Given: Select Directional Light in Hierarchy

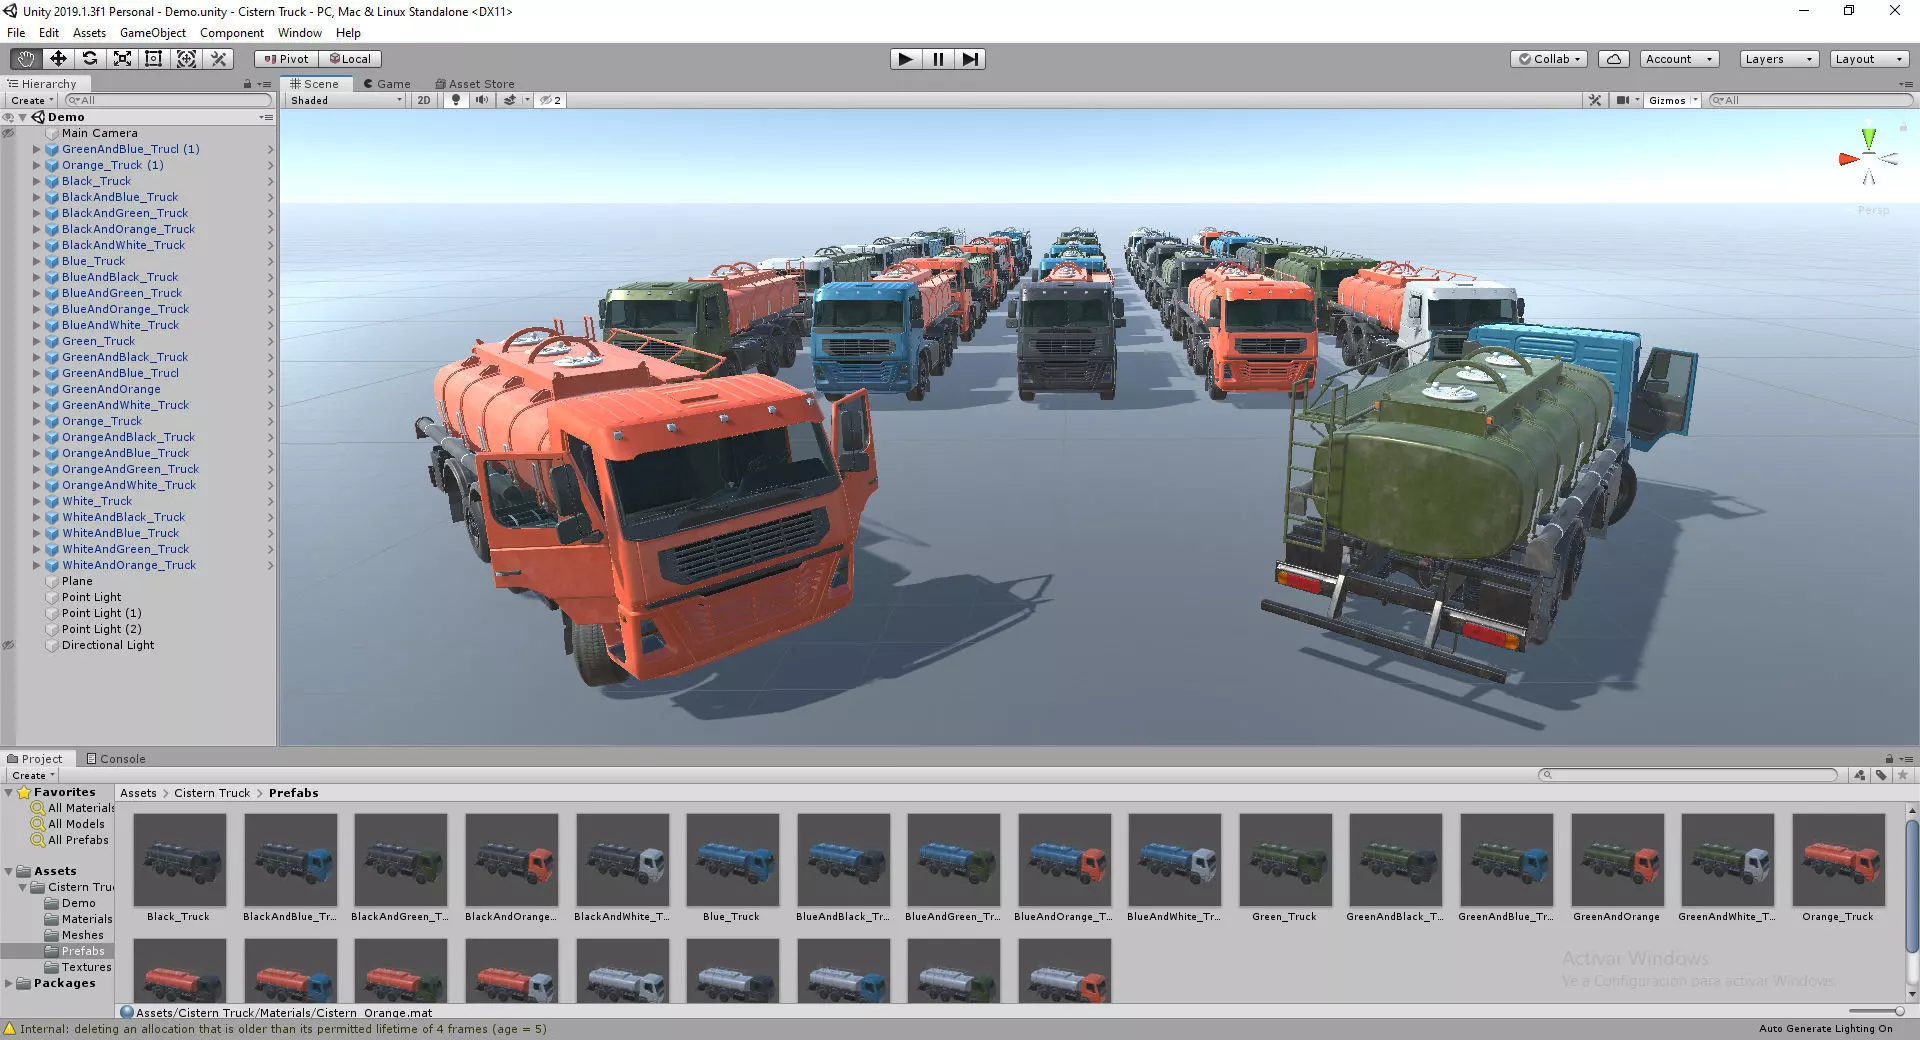Looking at the screenshot, I should click(108, 645).
